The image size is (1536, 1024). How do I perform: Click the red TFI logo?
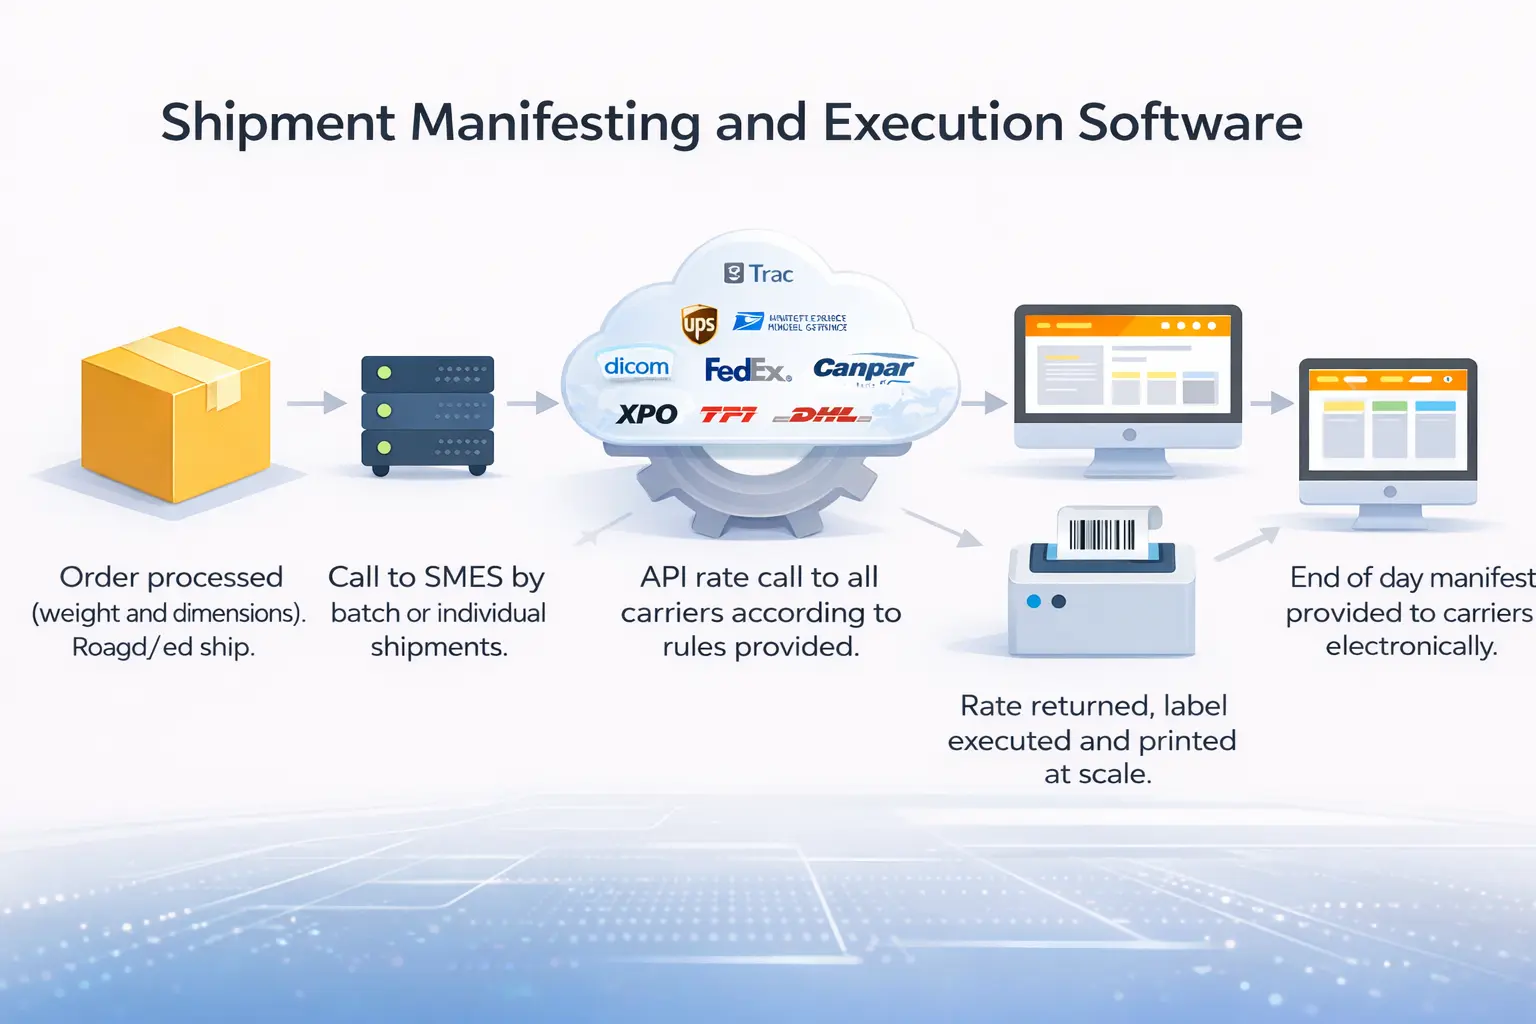[728, 414]
